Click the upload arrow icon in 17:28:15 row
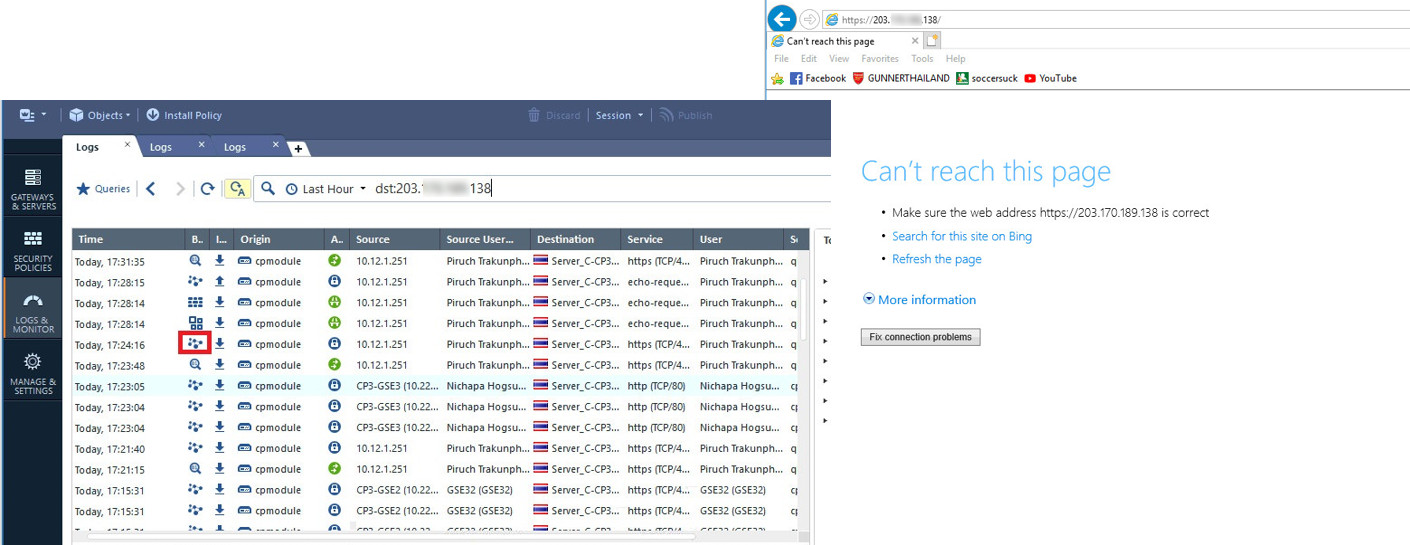 pos(220,282)
